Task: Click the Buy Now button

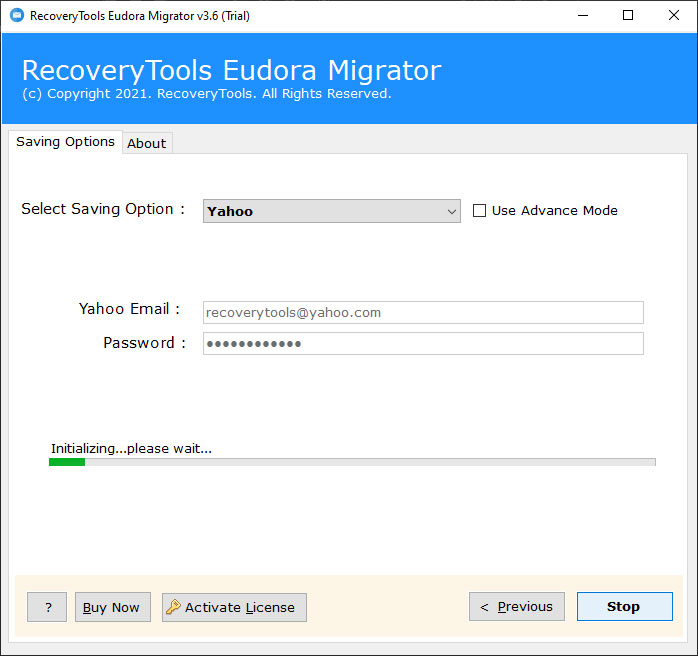Action: click(113, 607)
